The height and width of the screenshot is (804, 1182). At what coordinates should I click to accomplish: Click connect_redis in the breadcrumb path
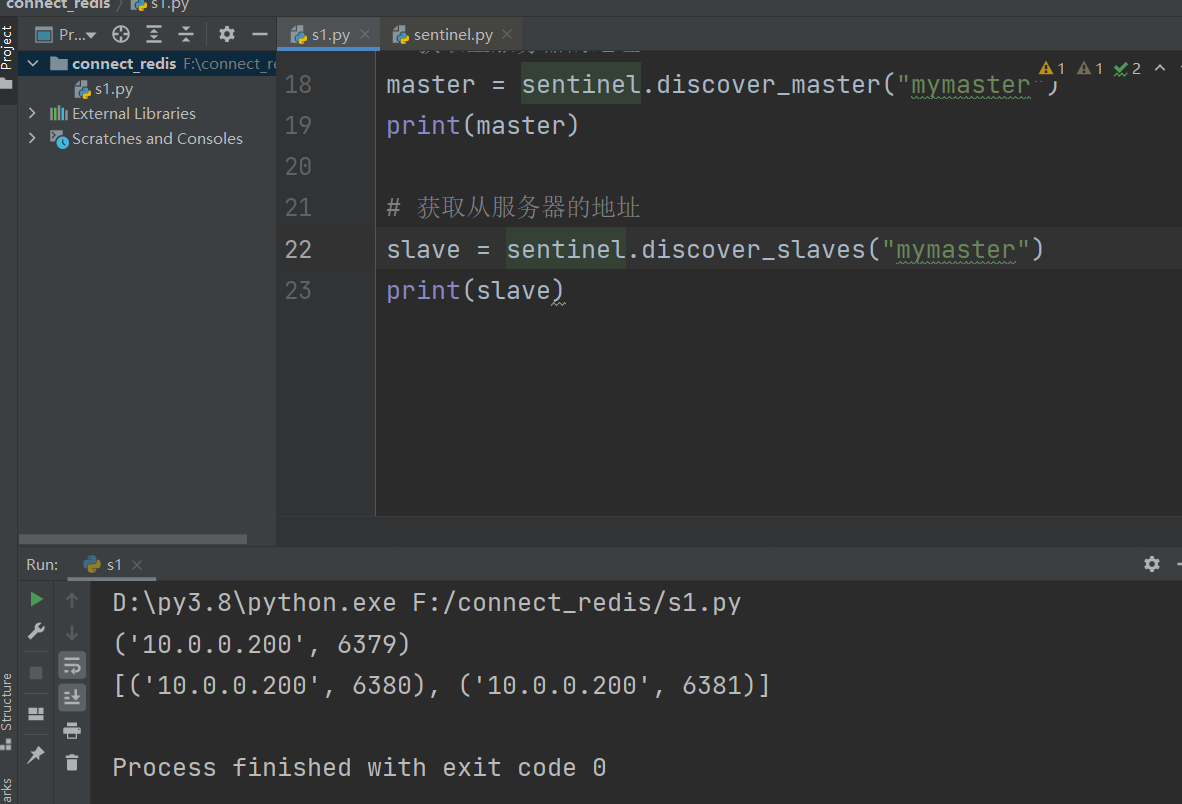(58, 5)
